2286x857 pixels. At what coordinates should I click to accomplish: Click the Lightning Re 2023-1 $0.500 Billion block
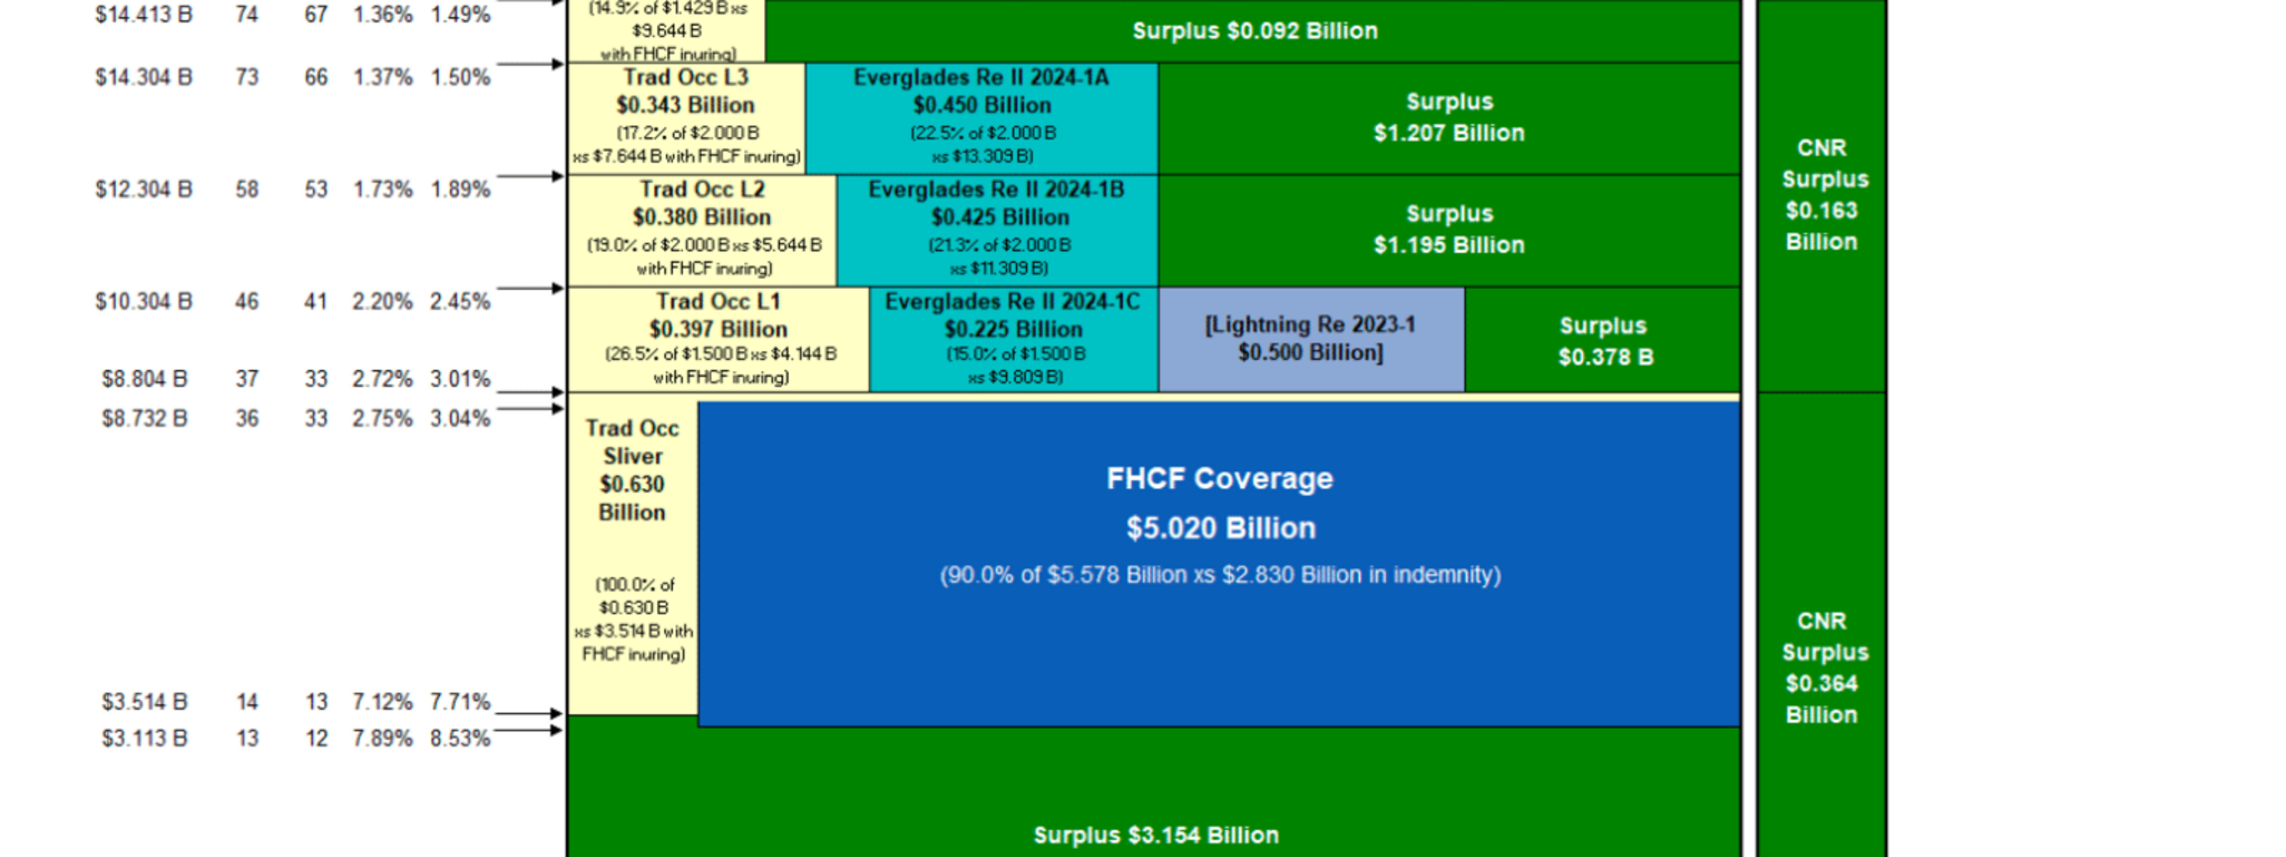click(x=1310, y=339)
